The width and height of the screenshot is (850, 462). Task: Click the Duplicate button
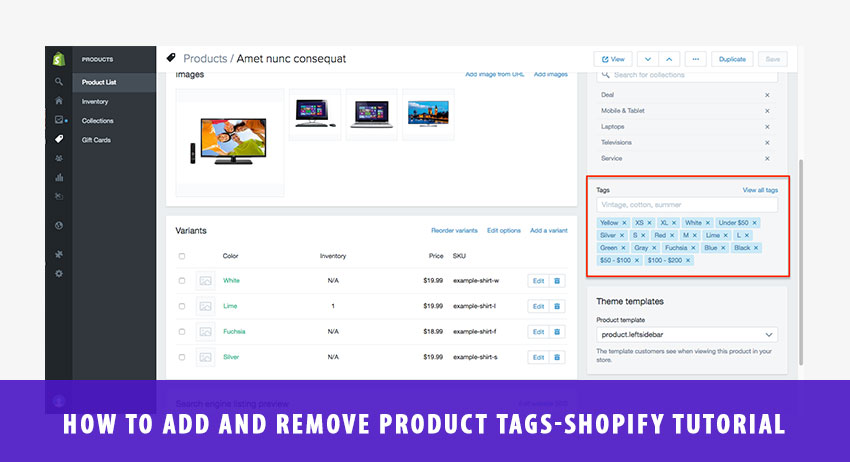click(x=732, y=59)
